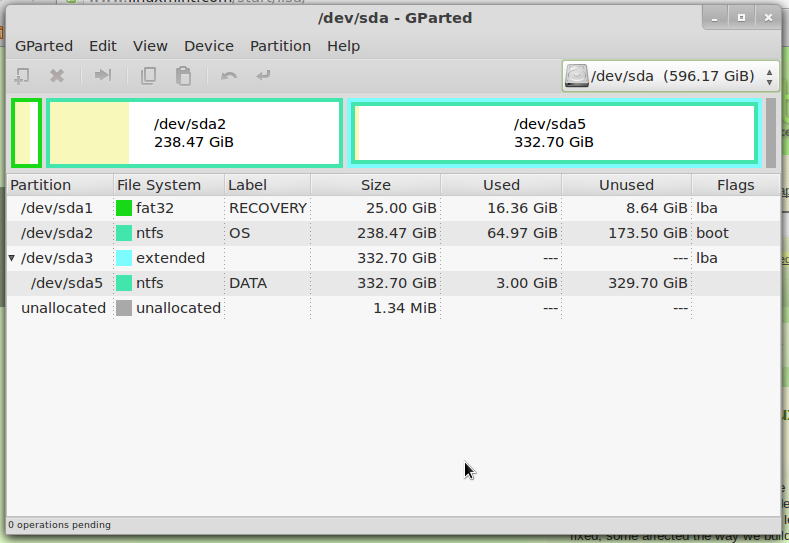Click the Delete partition toolbar icon

57,76
